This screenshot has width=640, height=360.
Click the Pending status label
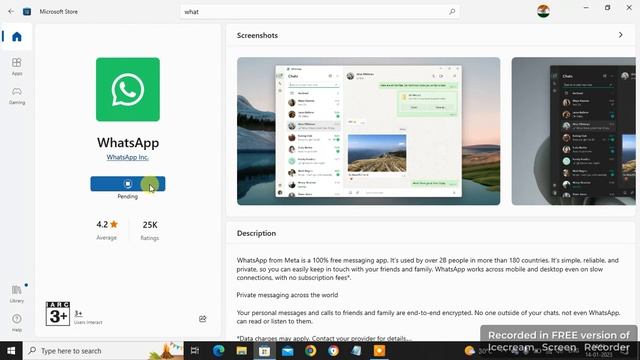tap(128, 196)
